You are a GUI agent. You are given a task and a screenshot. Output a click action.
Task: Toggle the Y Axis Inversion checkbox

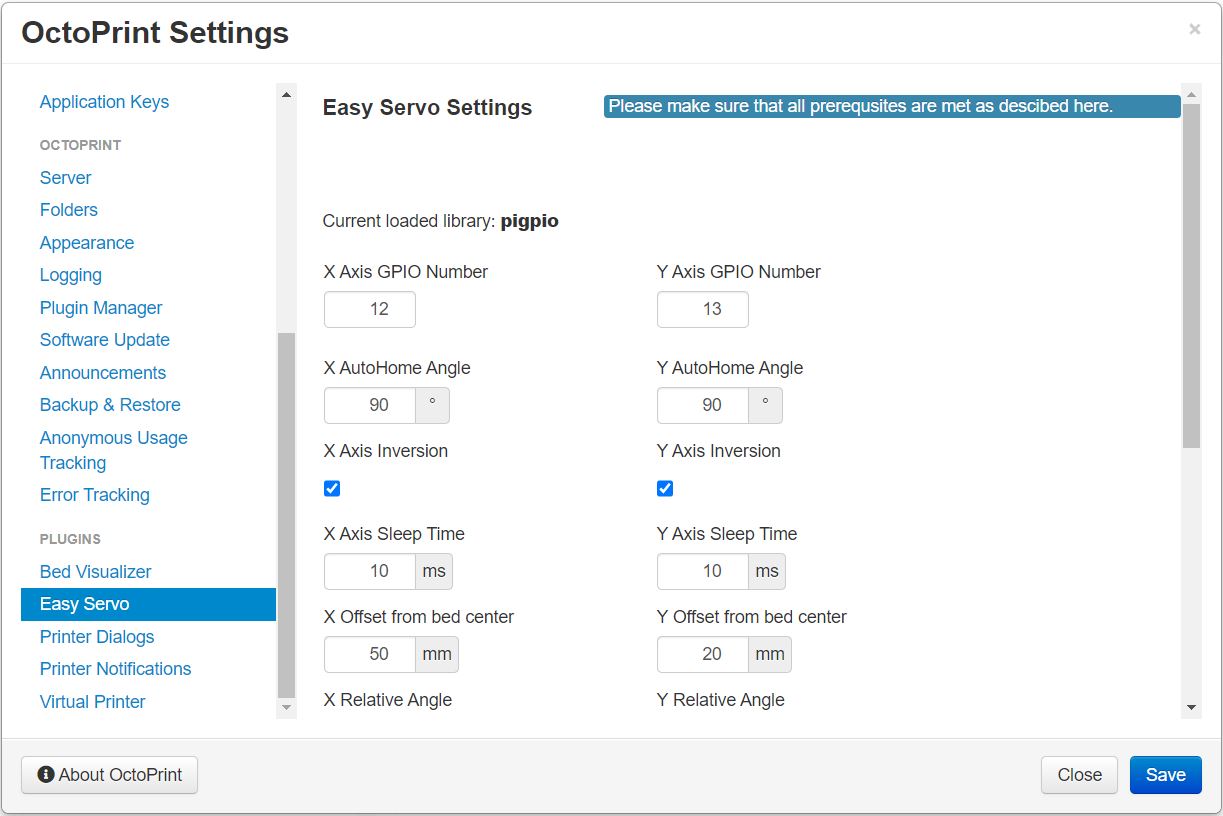point(665,488)
